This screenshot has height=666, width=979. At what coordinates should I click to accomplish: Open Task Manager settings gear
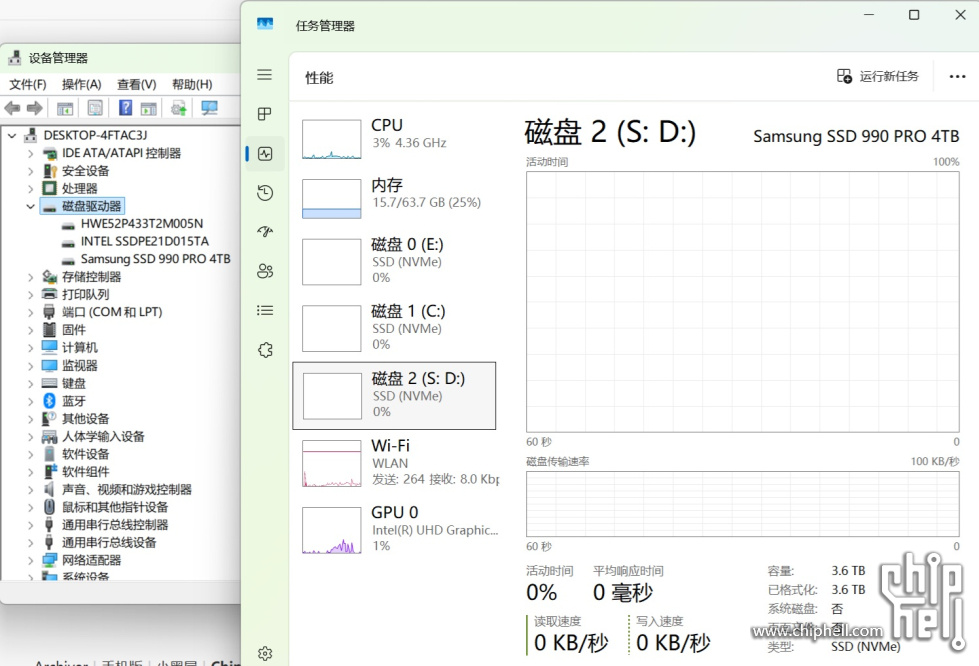pos(265,654)
